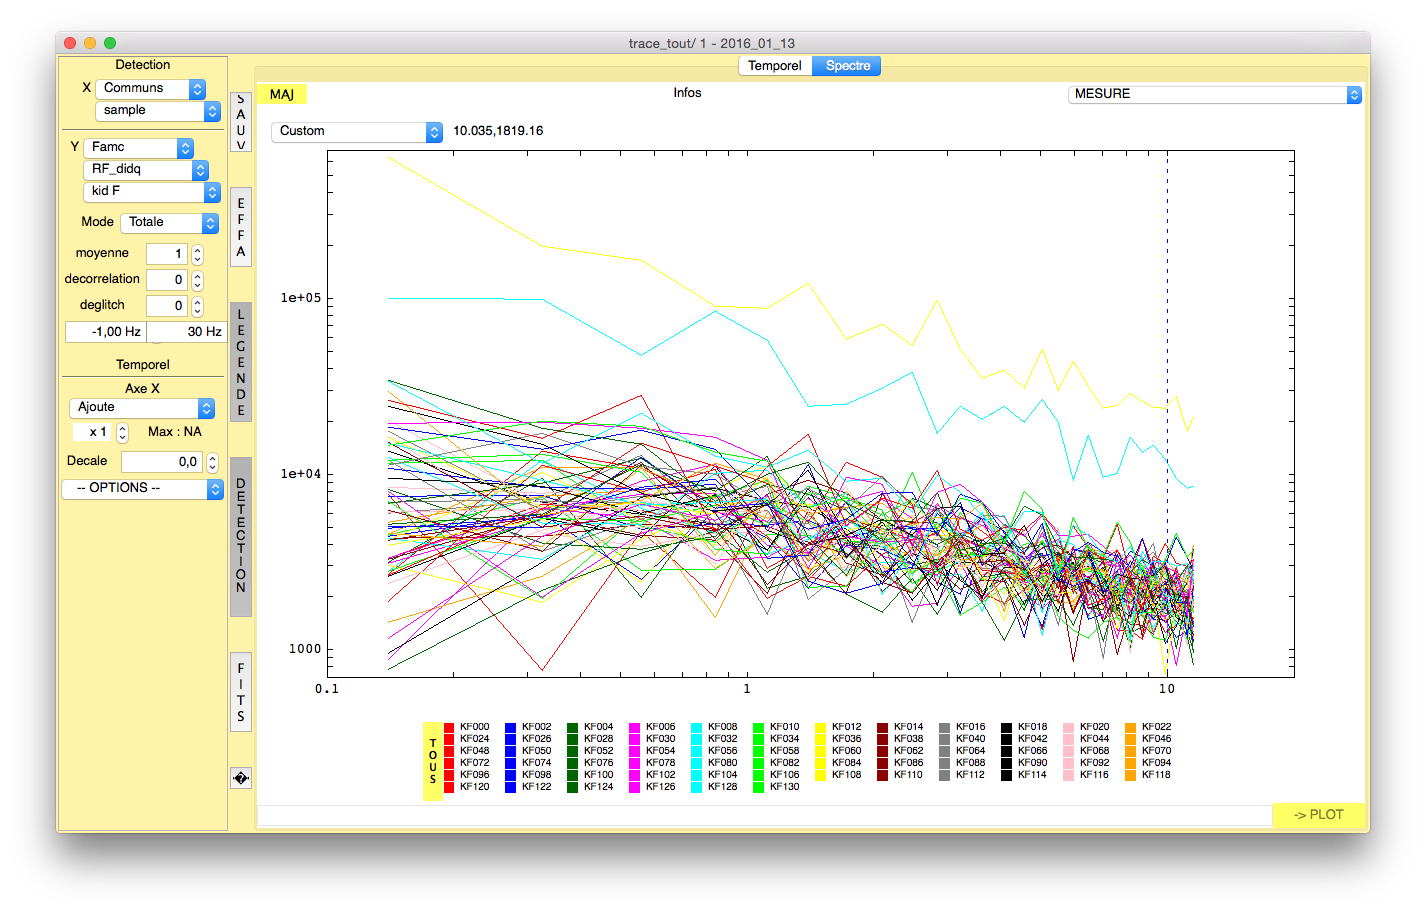
Task: Click the yellow KF012 legend swatch
Action: tap(822, 728)
